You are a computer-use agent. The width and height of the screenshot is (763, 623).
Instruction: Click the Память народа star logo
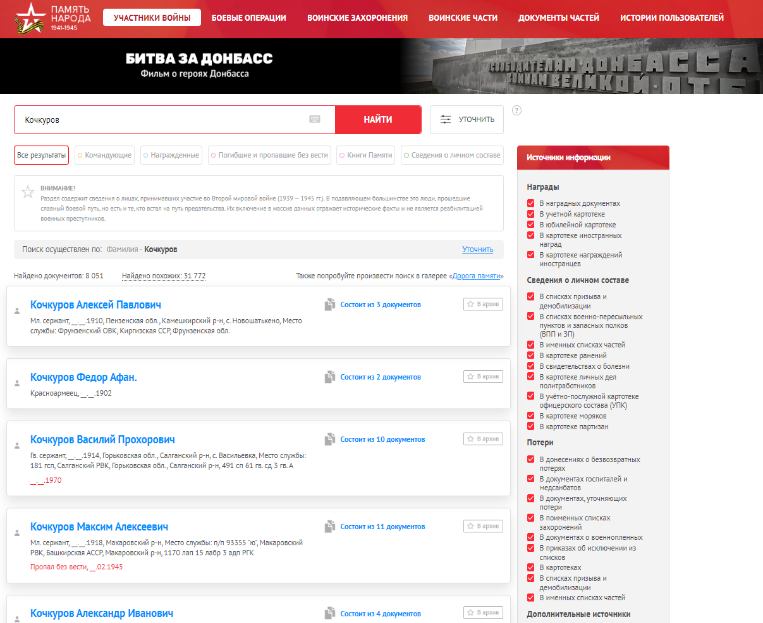point(31,18)
